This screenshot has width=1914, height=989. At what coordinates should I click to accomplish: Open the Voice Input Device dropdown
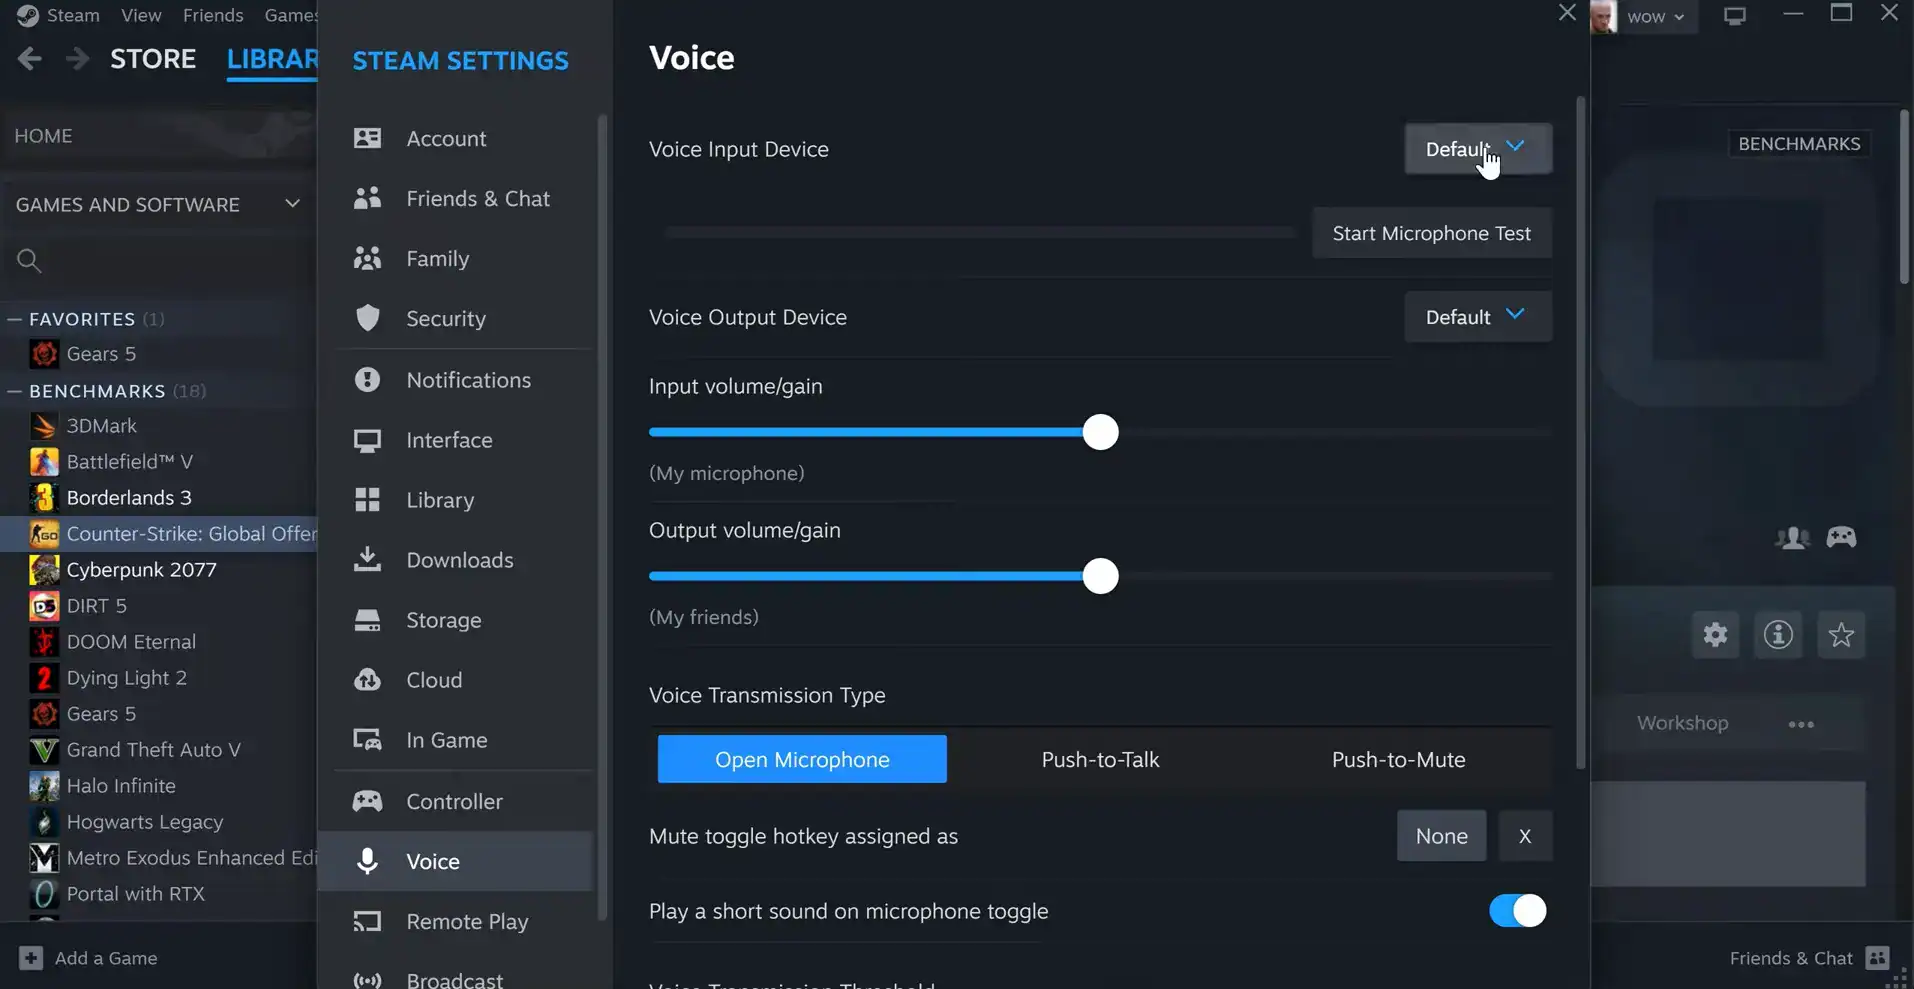1478,148
